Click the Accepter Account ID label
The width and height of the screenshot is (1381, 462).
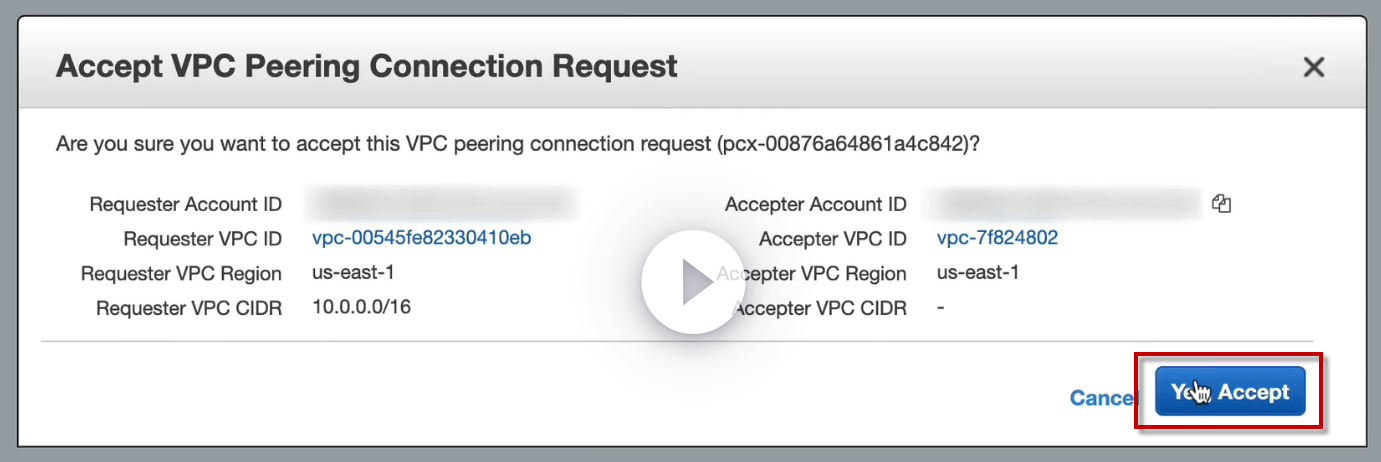[x=816, y=204]
